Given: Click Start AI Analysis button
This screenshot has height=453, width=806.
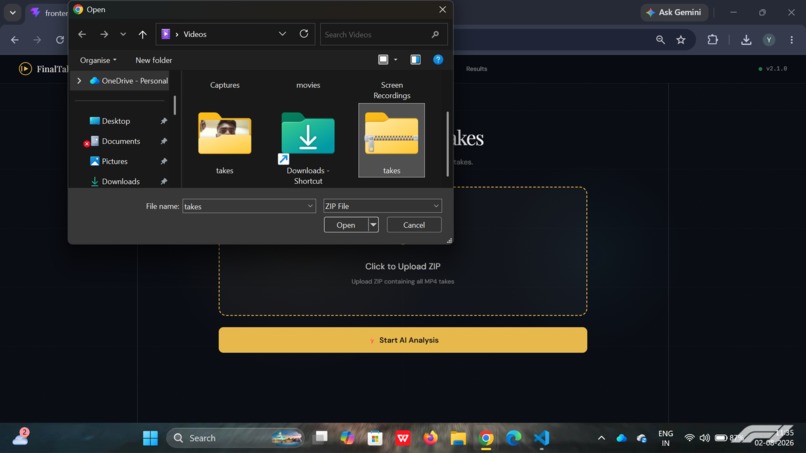Looking at the screenshot, I should click(402, 340).
